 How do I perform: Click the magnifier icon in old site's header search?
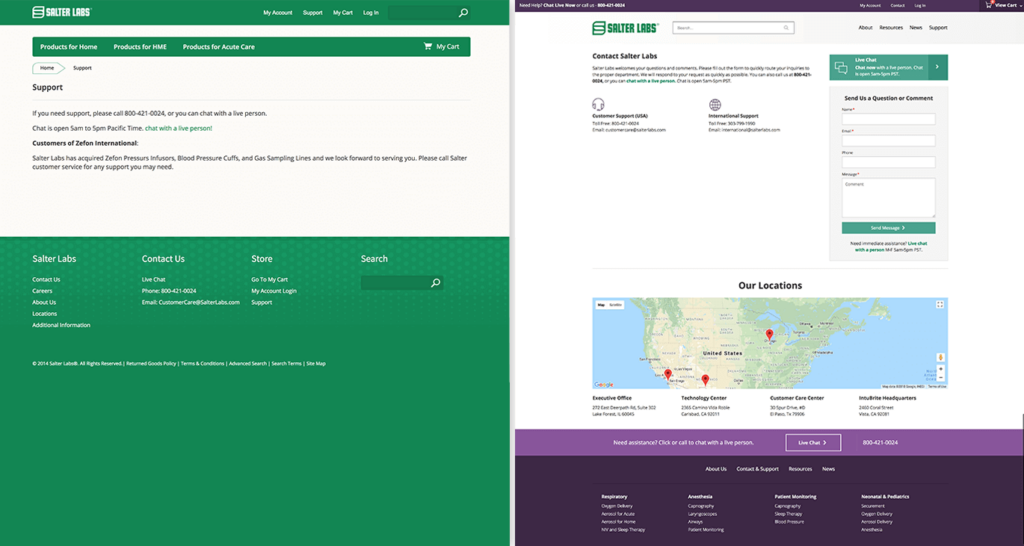tap(463, 12)
